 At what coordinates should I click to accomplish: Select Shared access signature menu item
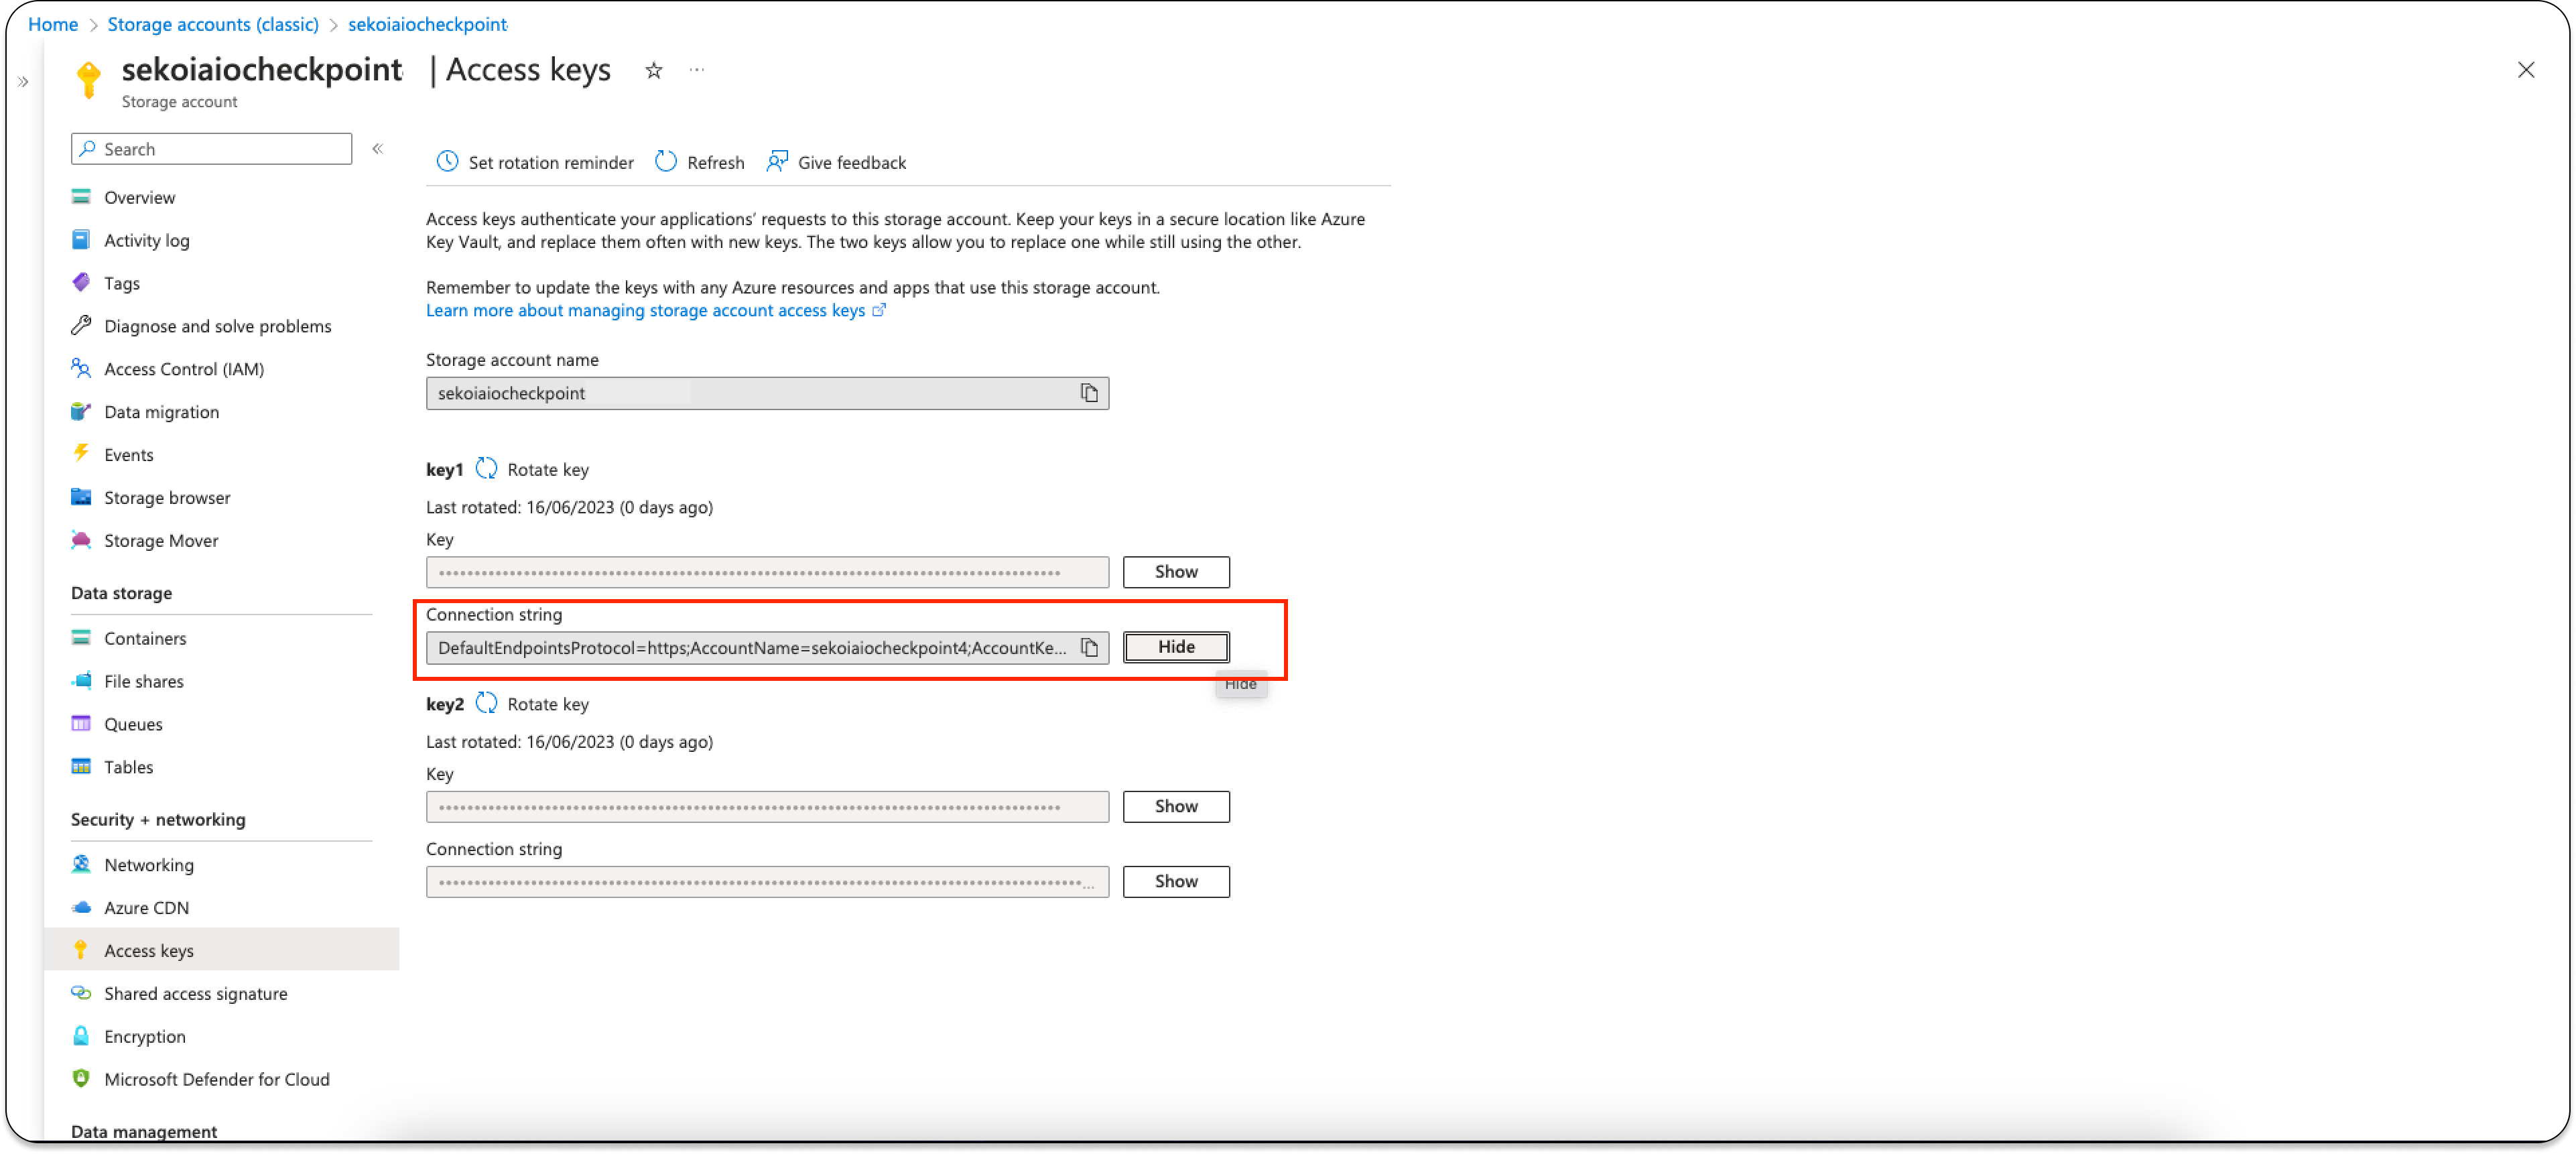[x=195, y=993]
